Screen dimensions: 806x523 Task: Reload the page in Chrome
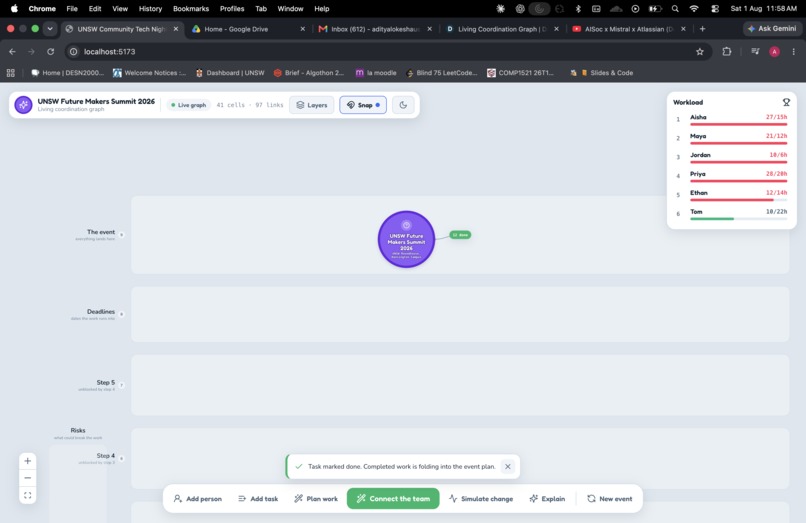50,51
